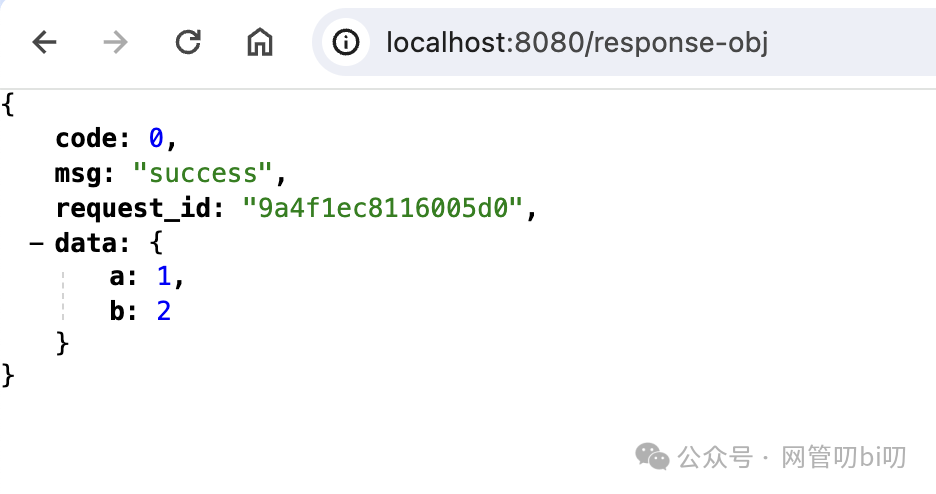Reload the page with refresh icon

pos(188,42)
